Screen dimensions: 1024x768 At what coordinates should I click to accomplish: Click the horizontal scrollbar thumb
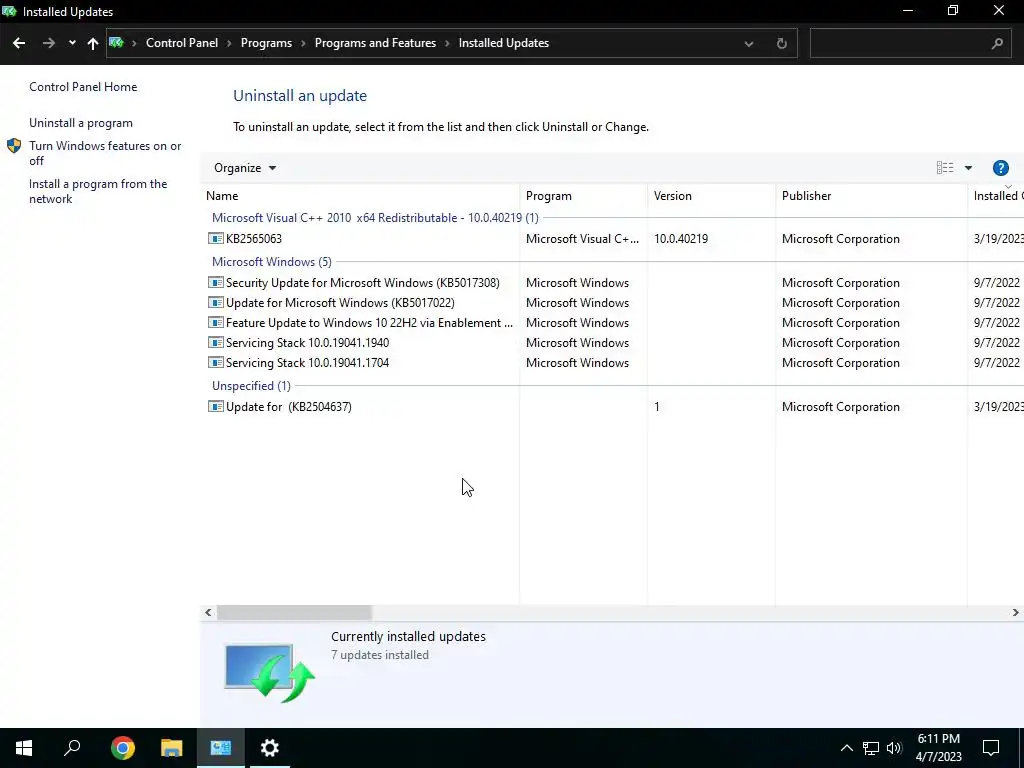295,613
